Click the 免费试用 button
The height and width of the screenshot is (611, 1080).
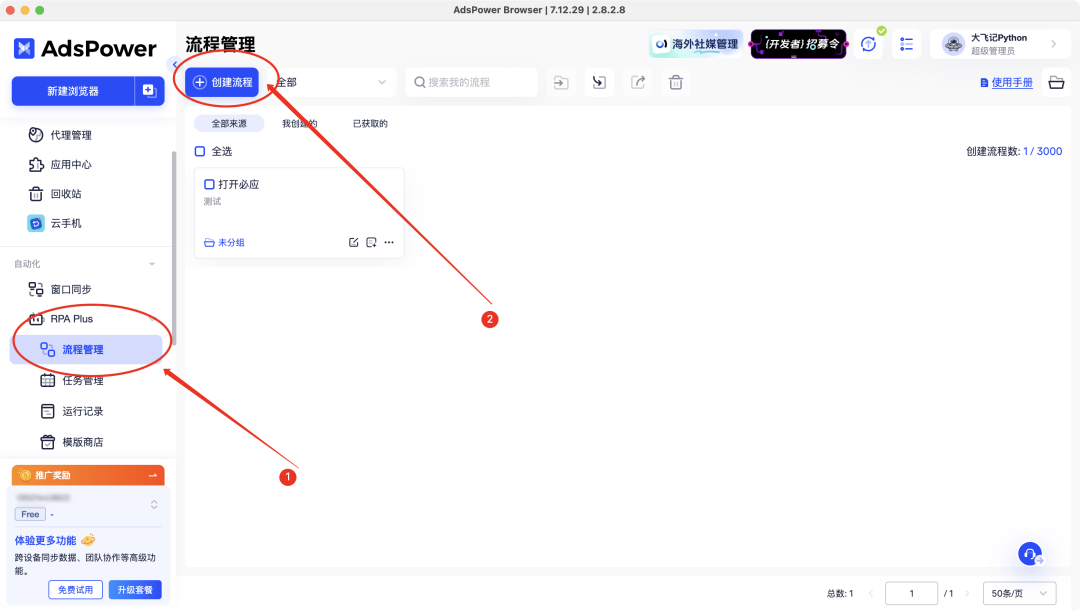(x=75, y=590)
